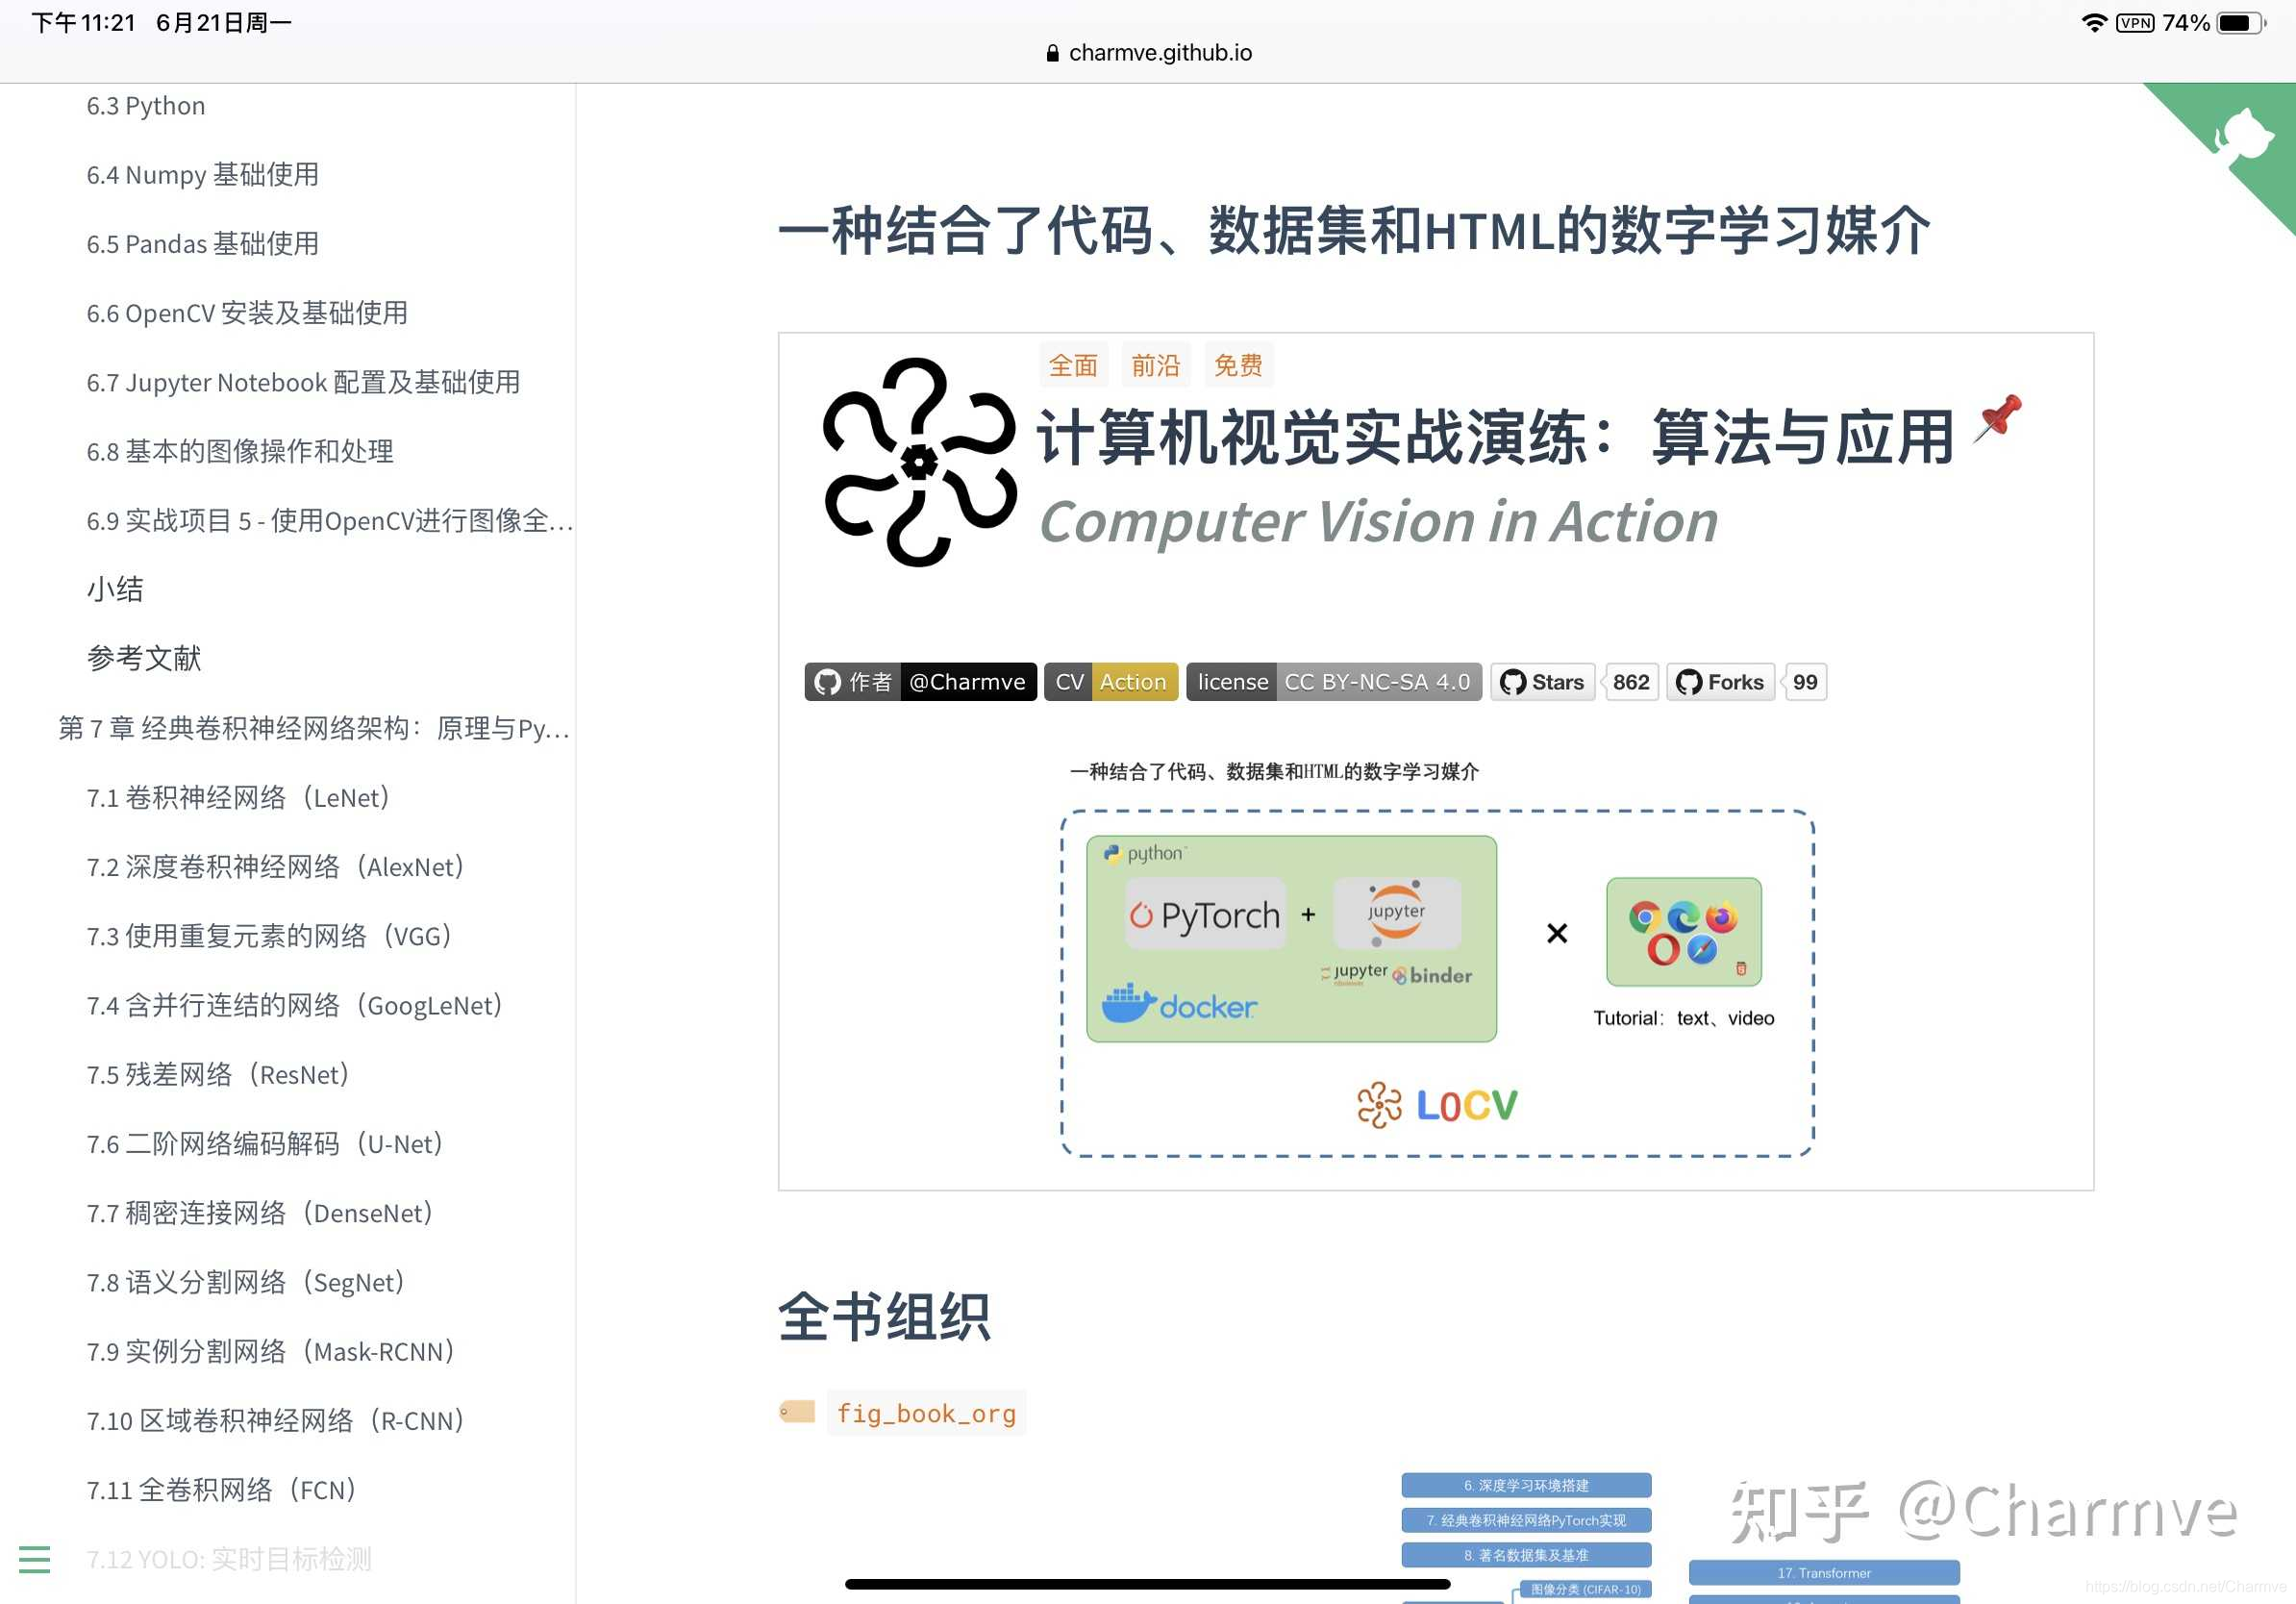The width and height of the screenshot is (2296, 1604).
Task: Open the license CC BY-NC-SA 4.0 badge
Action: point(1334,682)
